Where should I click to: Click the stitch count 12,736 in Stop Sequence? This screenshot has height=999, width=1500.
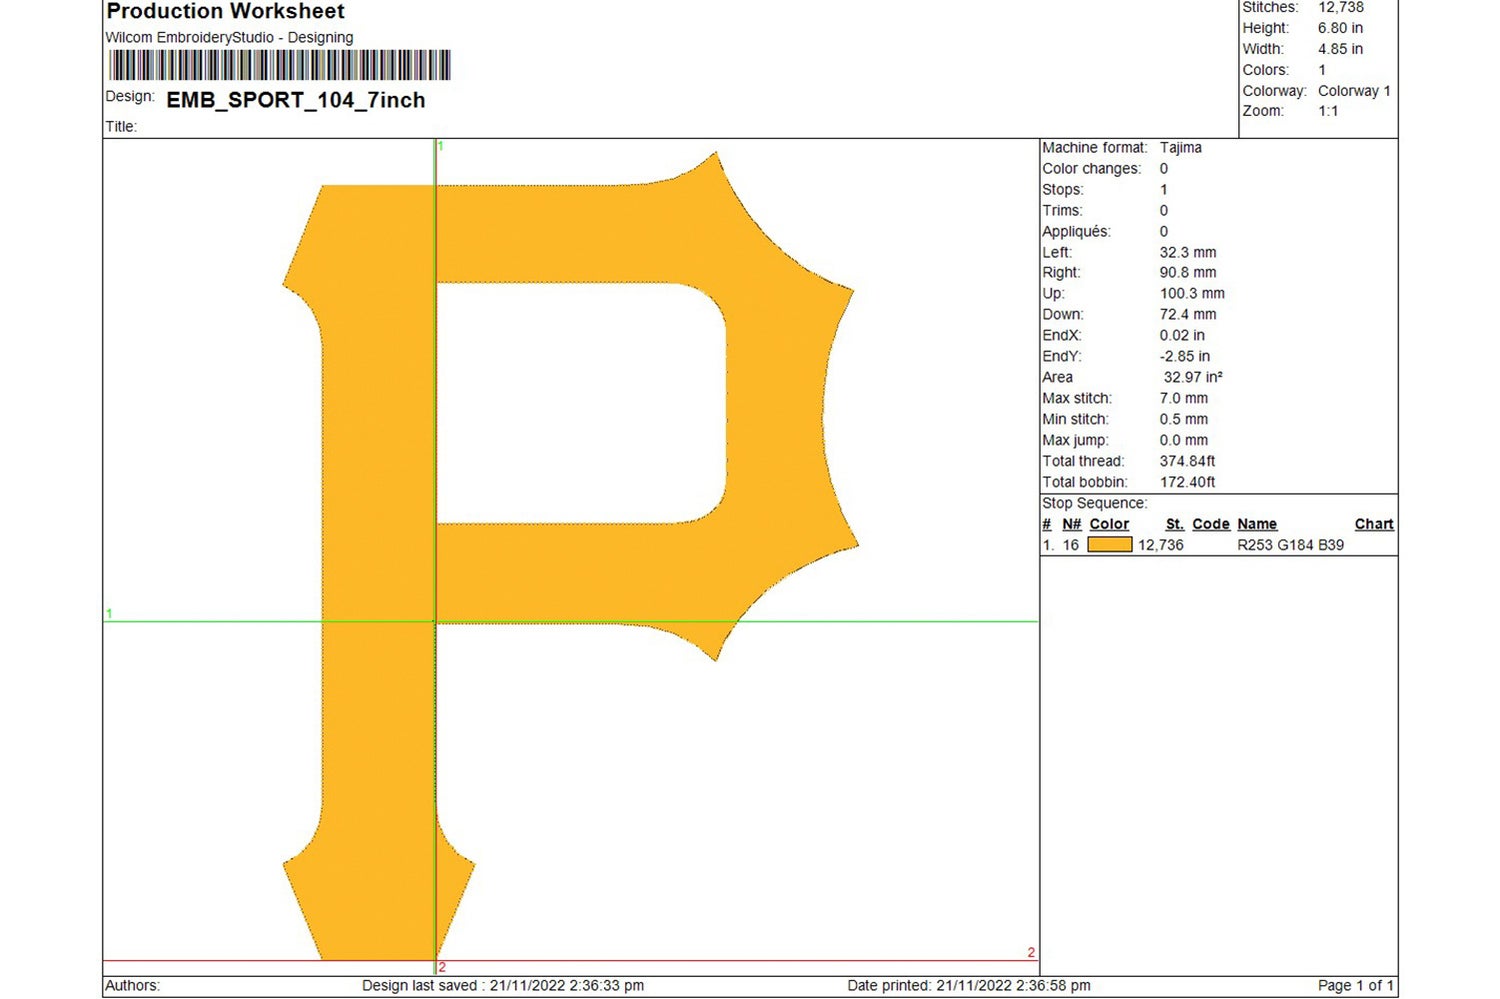(x=1160, y=545)
